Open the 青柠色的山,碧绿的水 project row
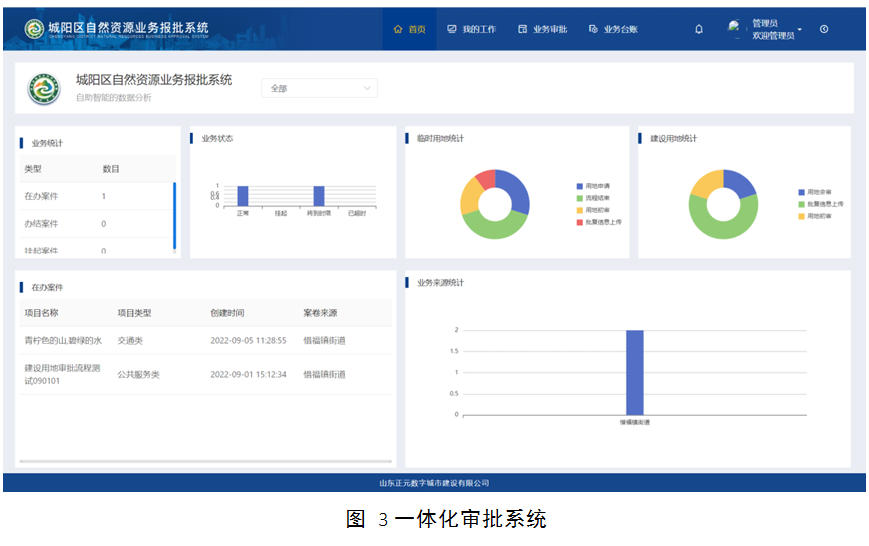 pyautogui.click(x=63, y=341)
